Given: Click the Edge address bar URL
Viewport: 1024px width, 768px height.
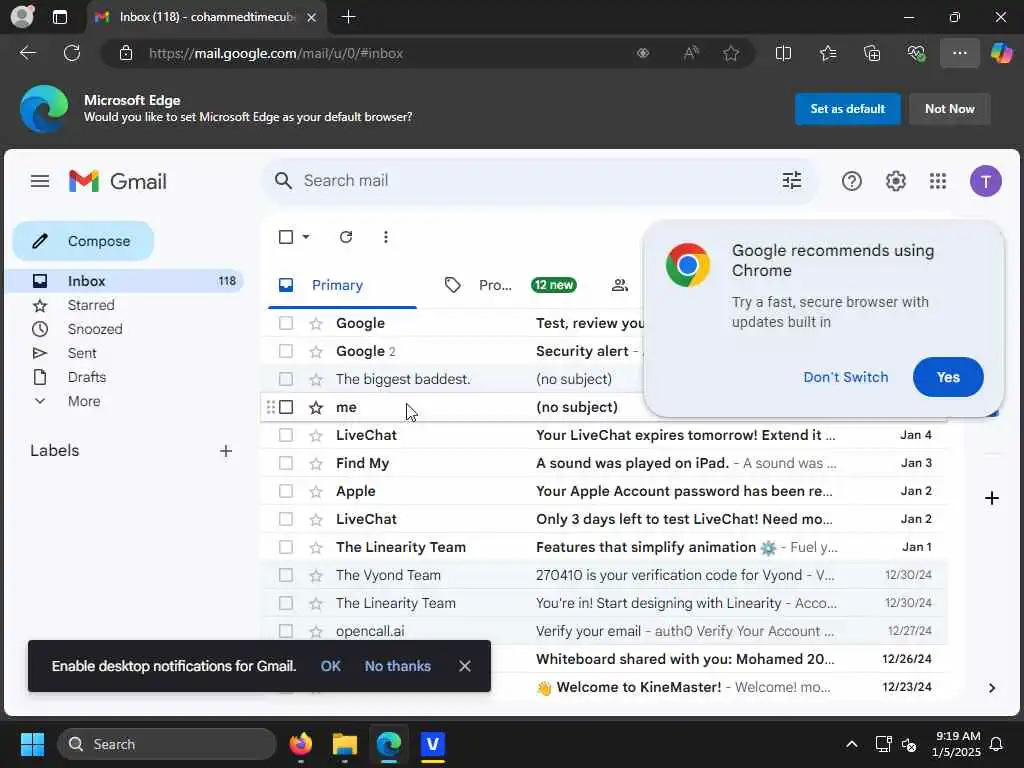Looking at the screenshot, I should [276, 54].
